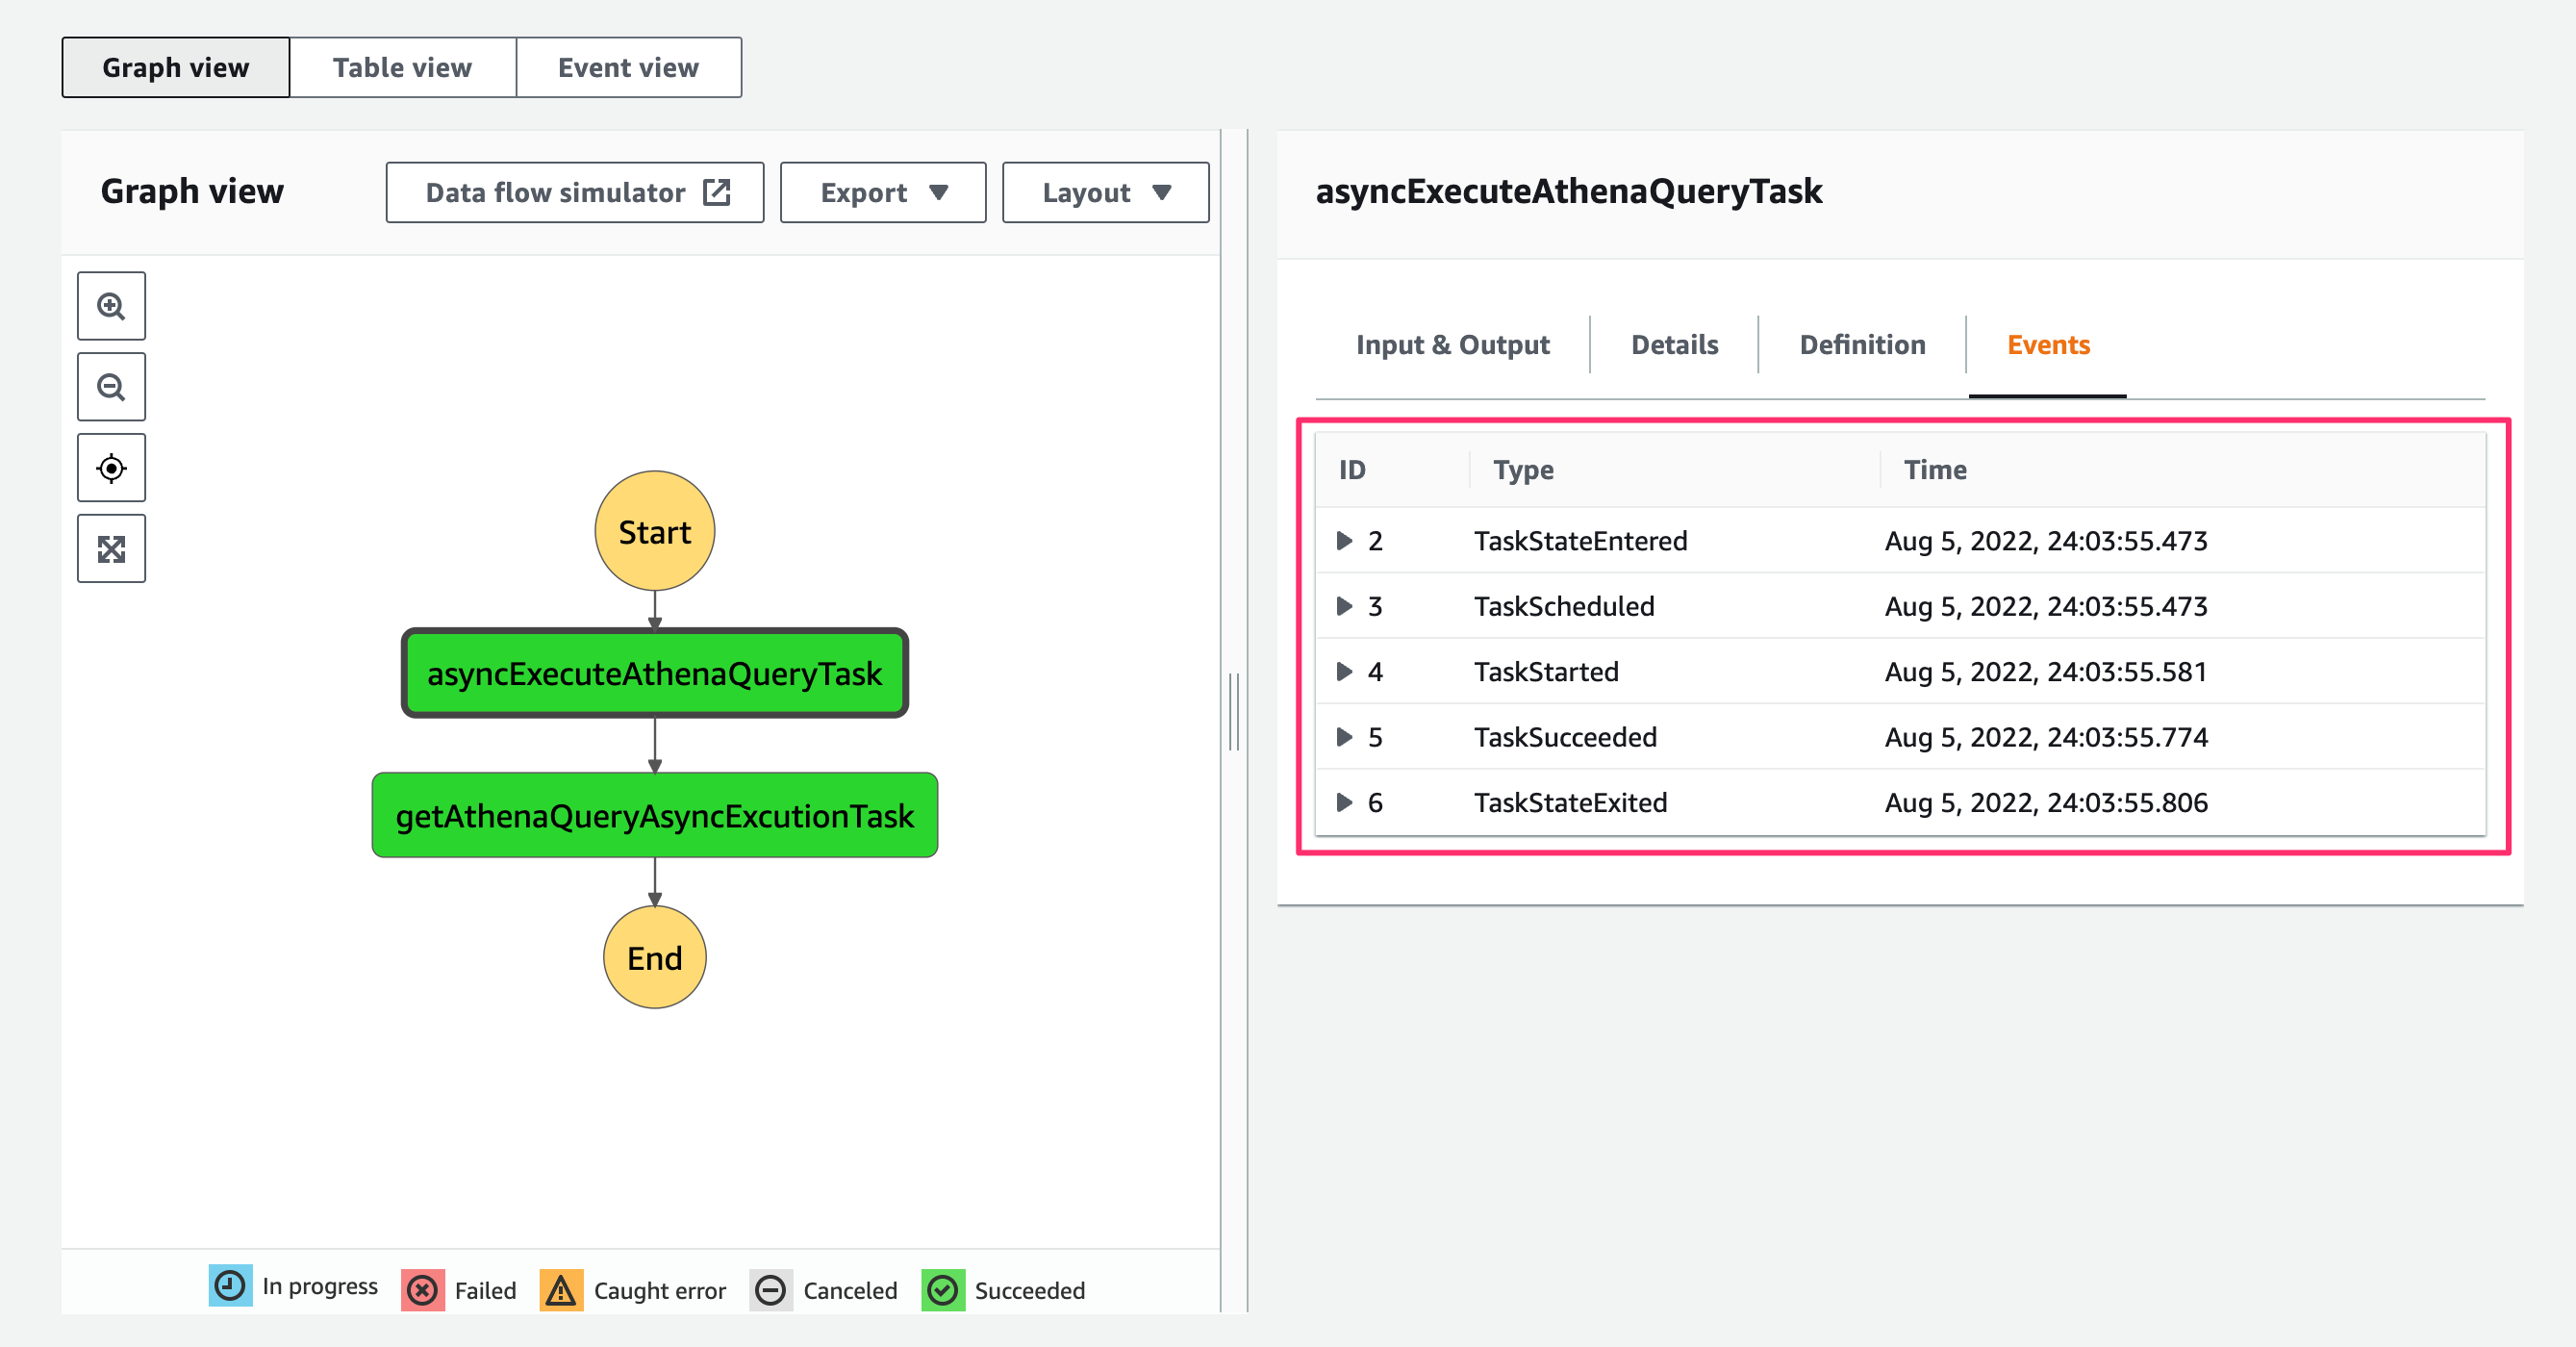Open the Layout dropdown menu
The height and width of the screenshot is (1347, 2576).
(1105, 192)
